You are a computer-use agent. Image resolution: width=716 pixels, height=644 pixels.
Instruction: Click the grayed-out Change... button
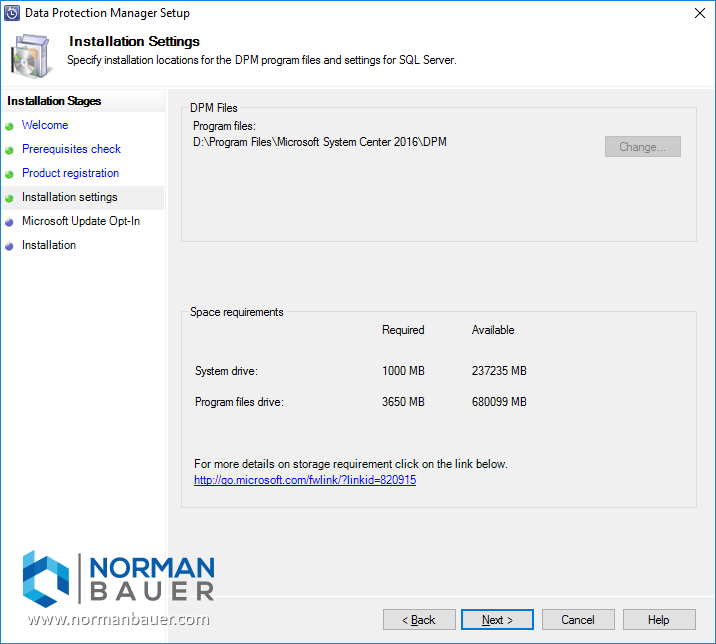click(642, 147)
